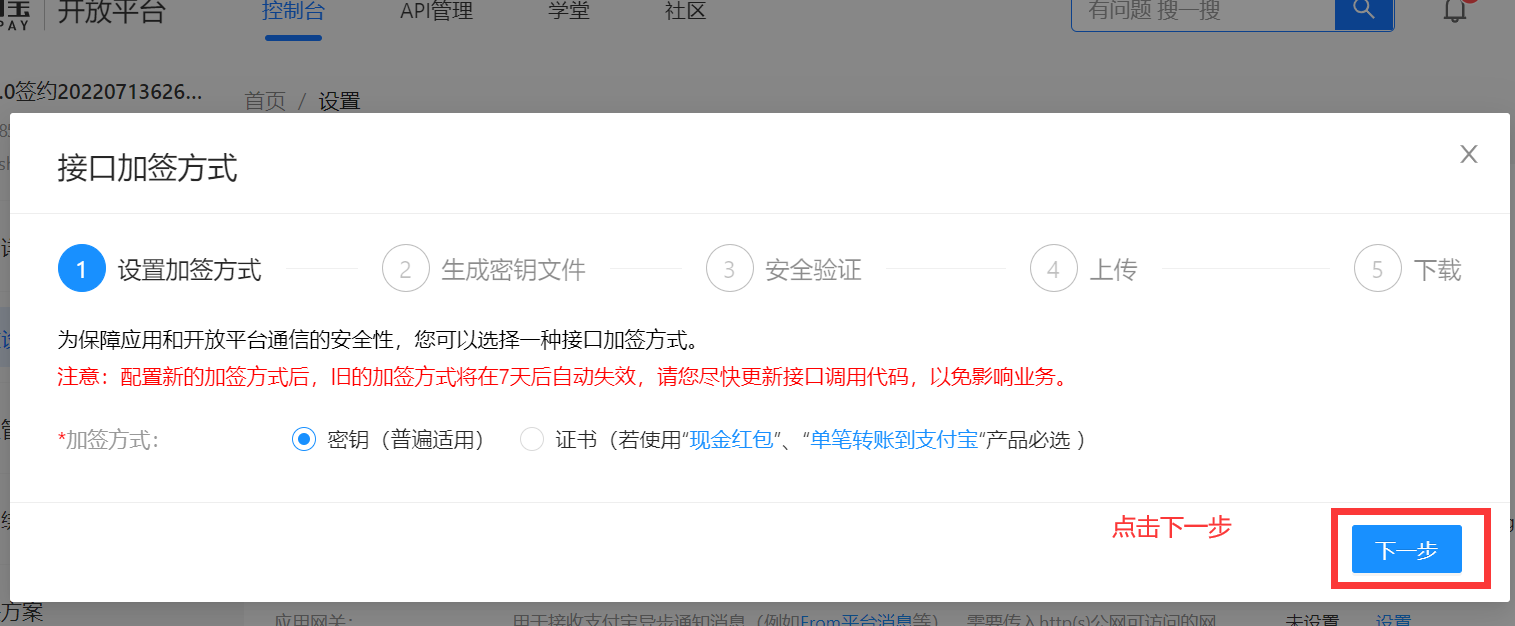Viewport: 1515px width, 626px height.
Task: Open the 现金红包 link
Action: [x=732, y=440]
